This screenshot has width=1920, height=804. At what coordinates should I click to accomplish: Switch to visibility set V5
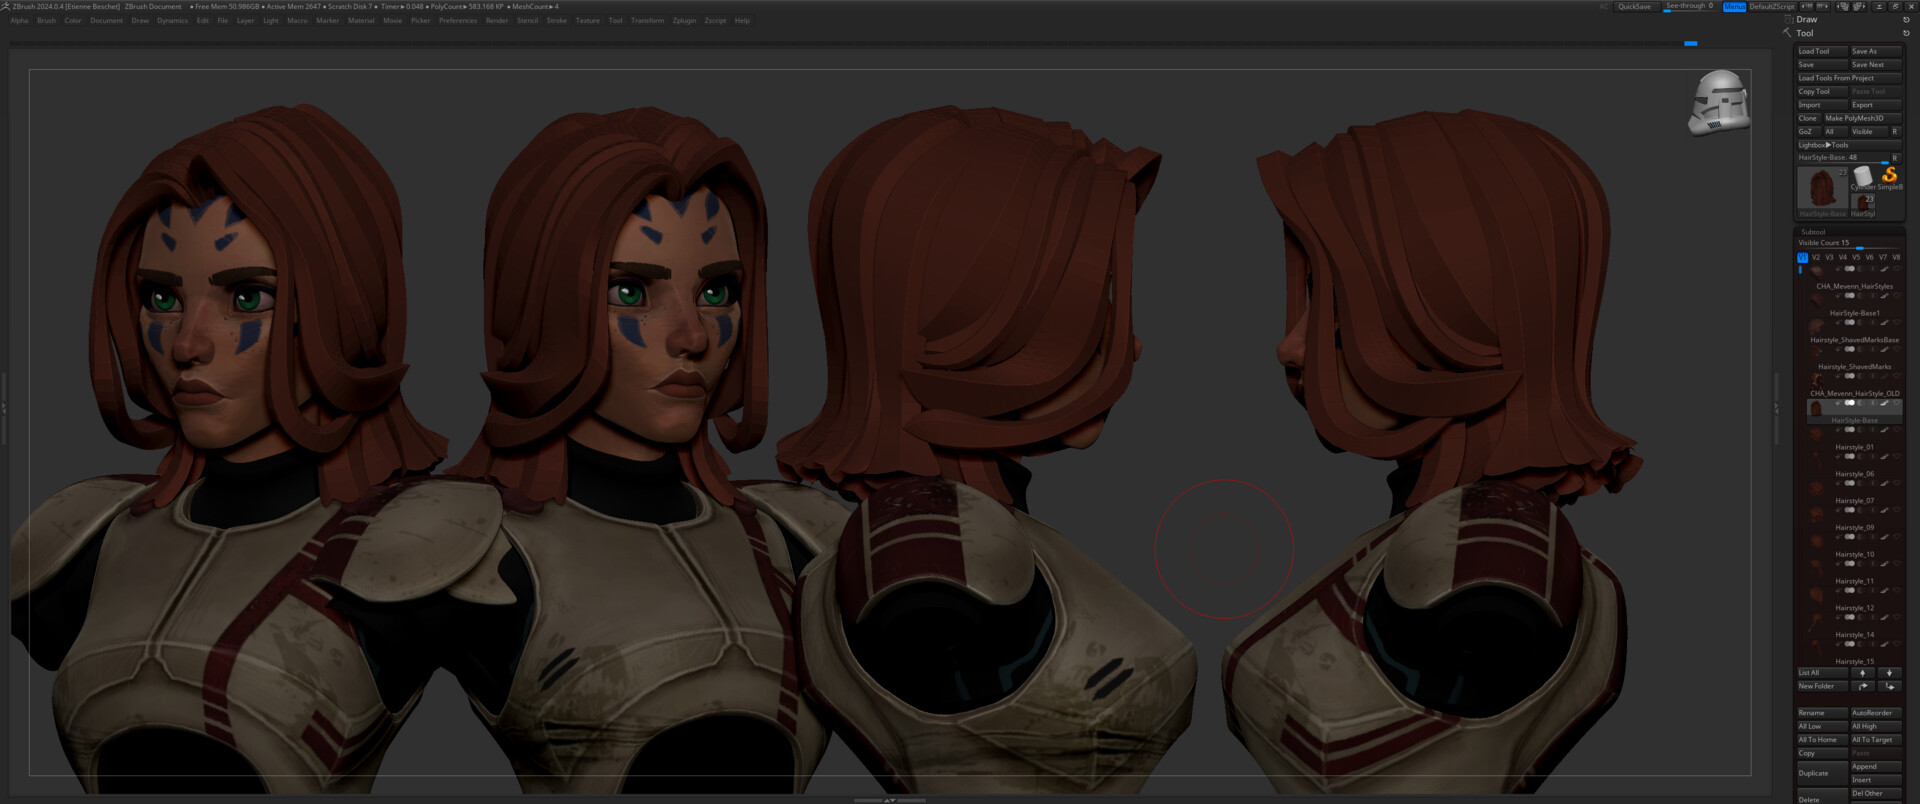point(1856,257)
